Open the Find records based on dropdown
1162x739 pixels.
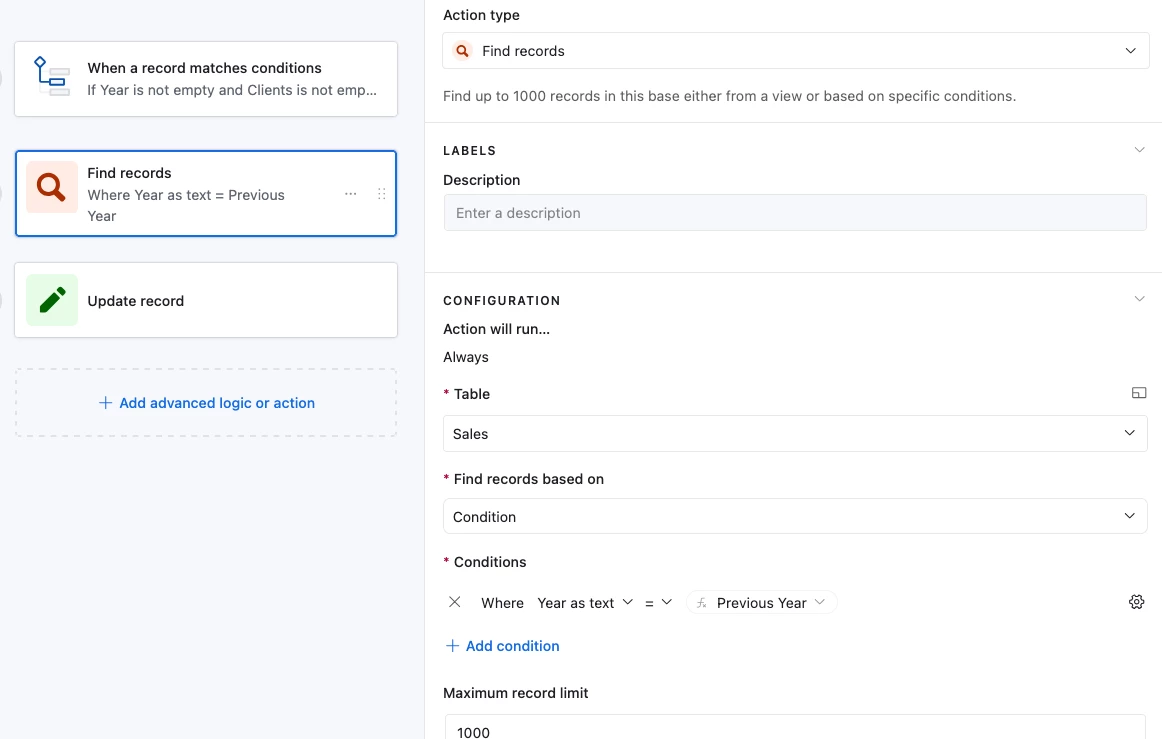pos(795,517)
